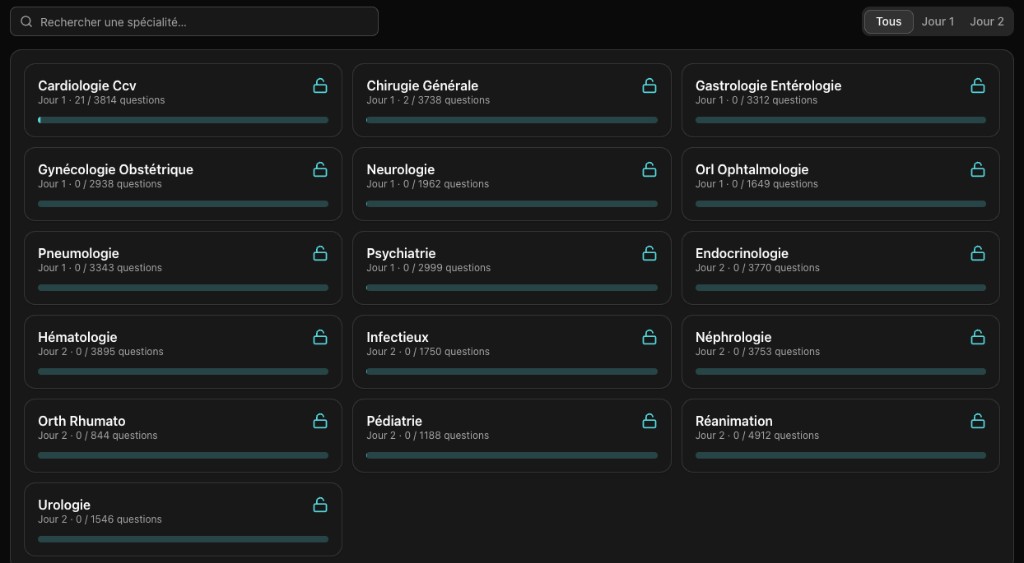The height and width of the screenshot is (563, 1024).
Task: Click 'Jour 1 · 0 / 1649 questions' text
Action: [756, 184]
